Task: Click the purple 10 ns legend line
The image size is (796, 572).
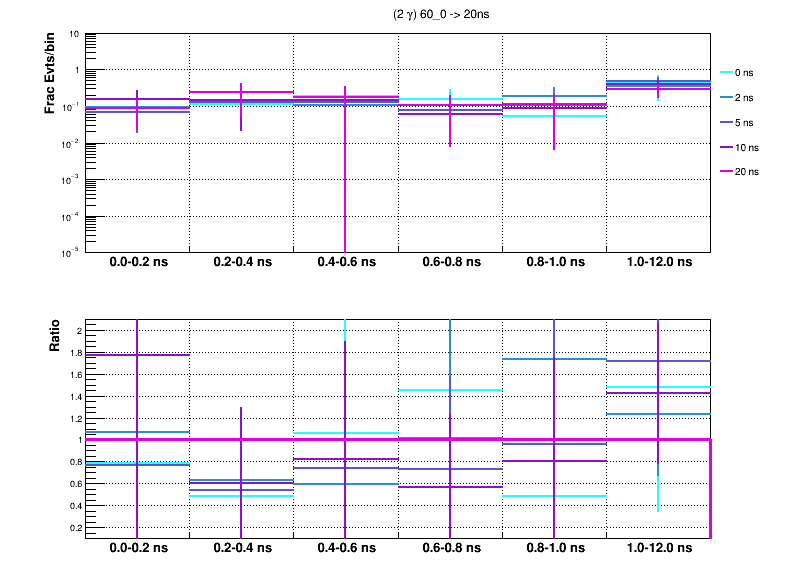Action: (x=724, y=147)
